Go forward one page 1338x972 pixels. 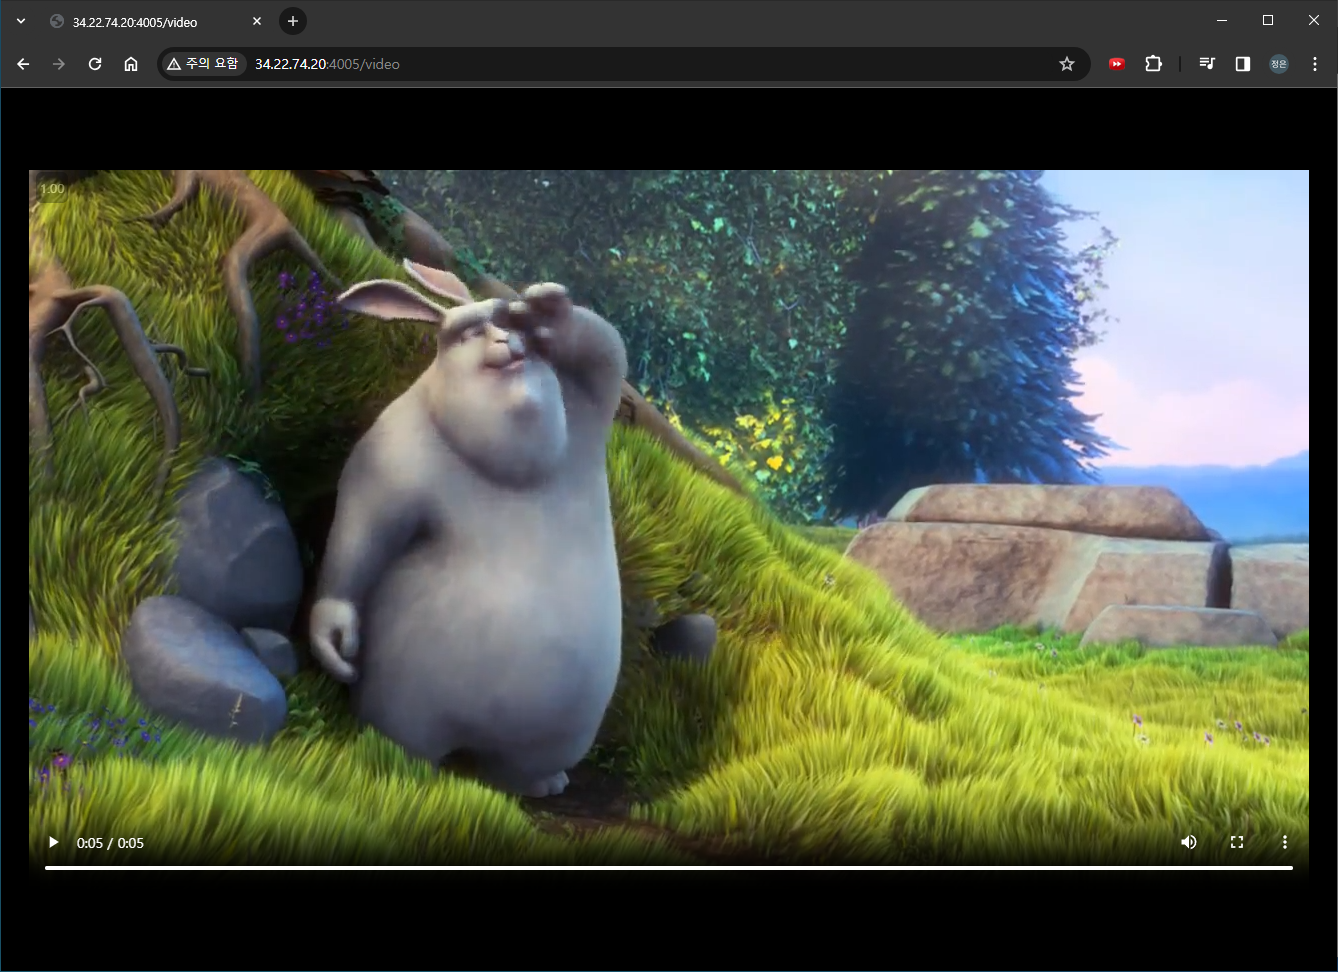tap(59, 64)
